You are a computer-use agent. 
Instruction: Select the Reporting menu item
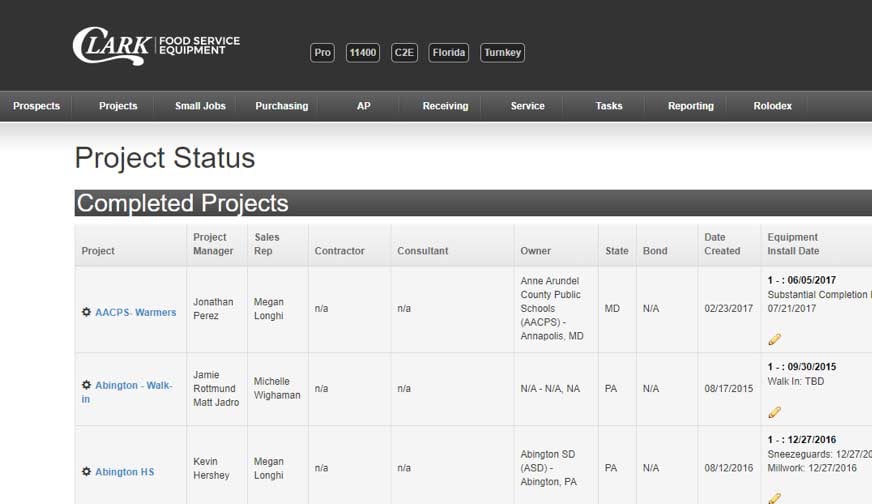tap(690, 106)
